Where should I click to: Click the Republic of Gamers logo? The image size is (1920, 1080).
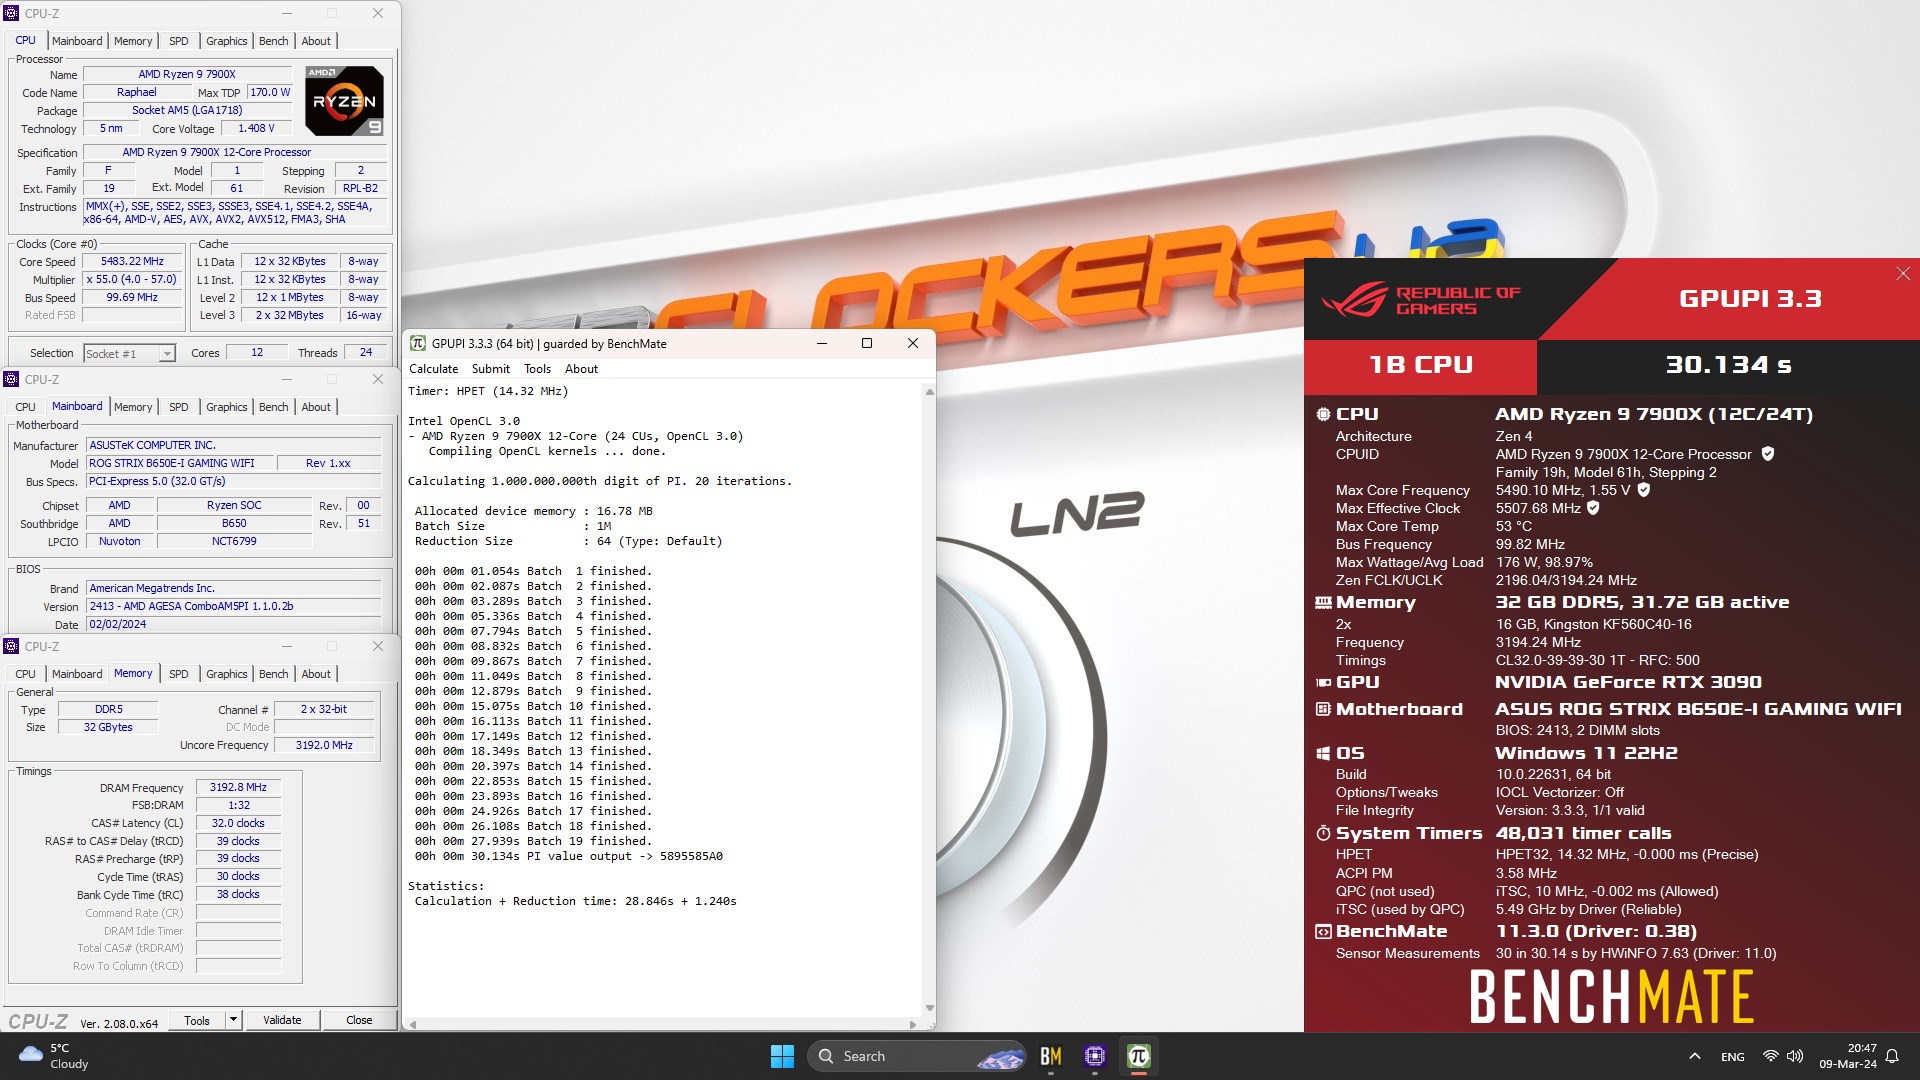point(1421,299)
